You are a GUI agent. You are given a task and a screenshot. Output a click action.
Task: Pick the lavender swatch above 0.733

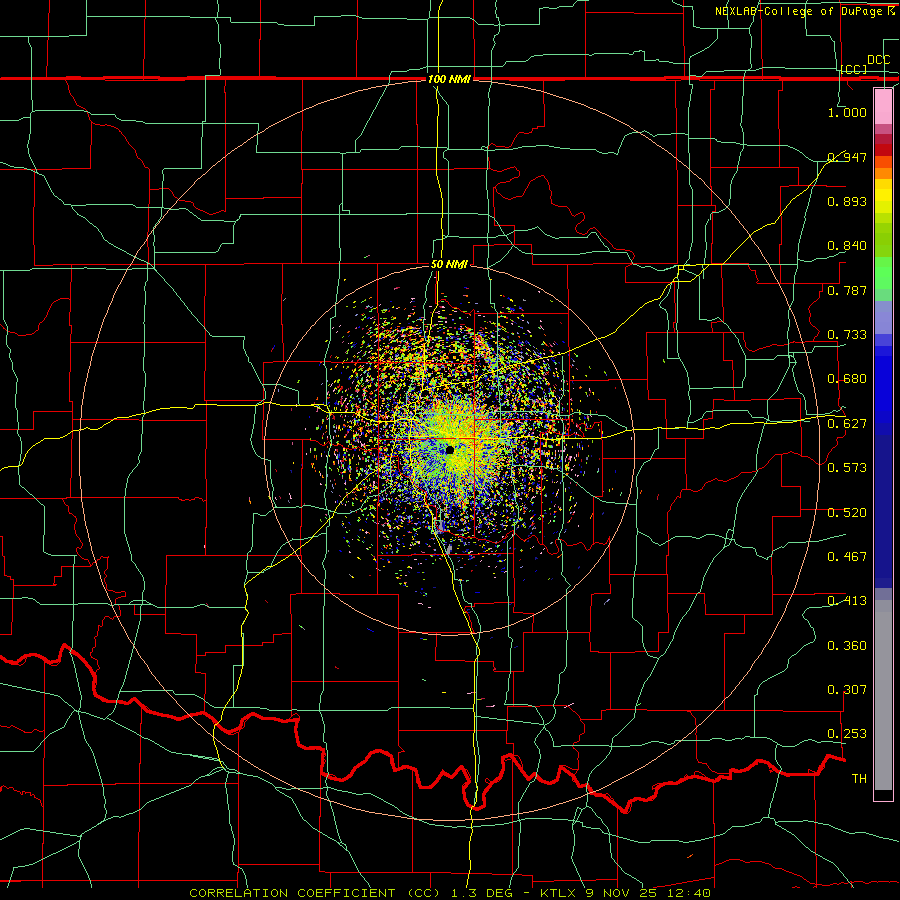click(883, 317)
